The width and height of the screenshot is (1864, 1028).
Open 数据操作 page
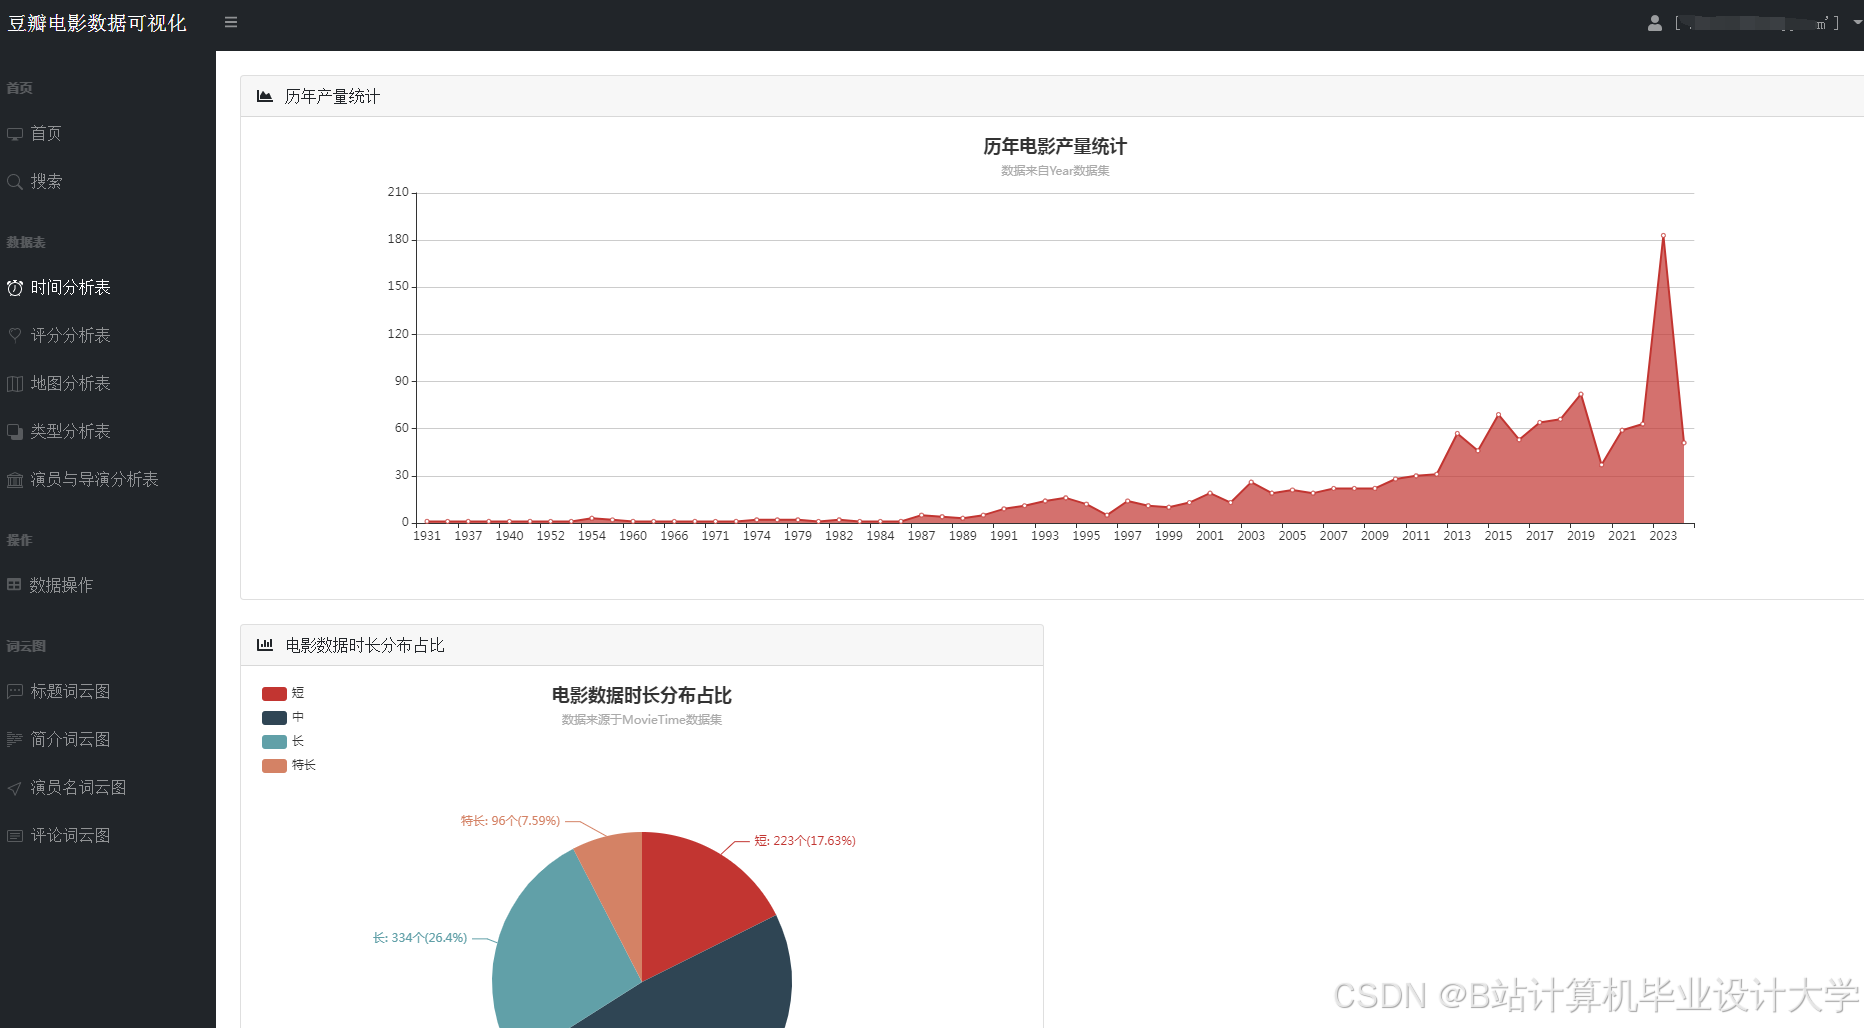pyautogui.click(x=61, y=585)
